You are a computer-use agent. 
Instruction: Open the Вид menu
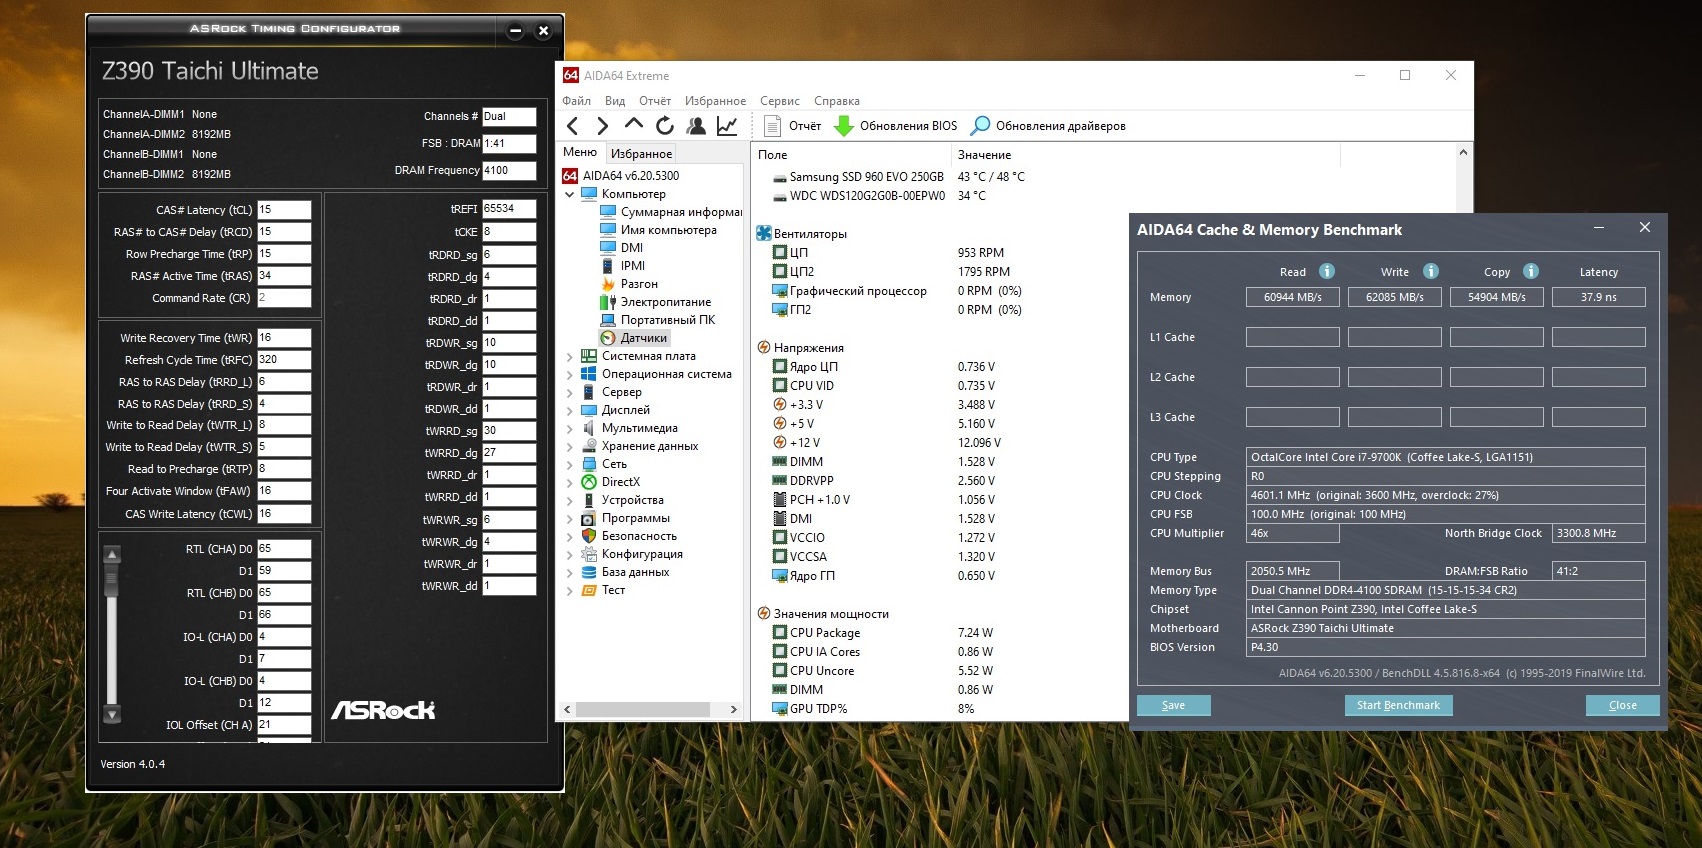[x=615, y=101]
